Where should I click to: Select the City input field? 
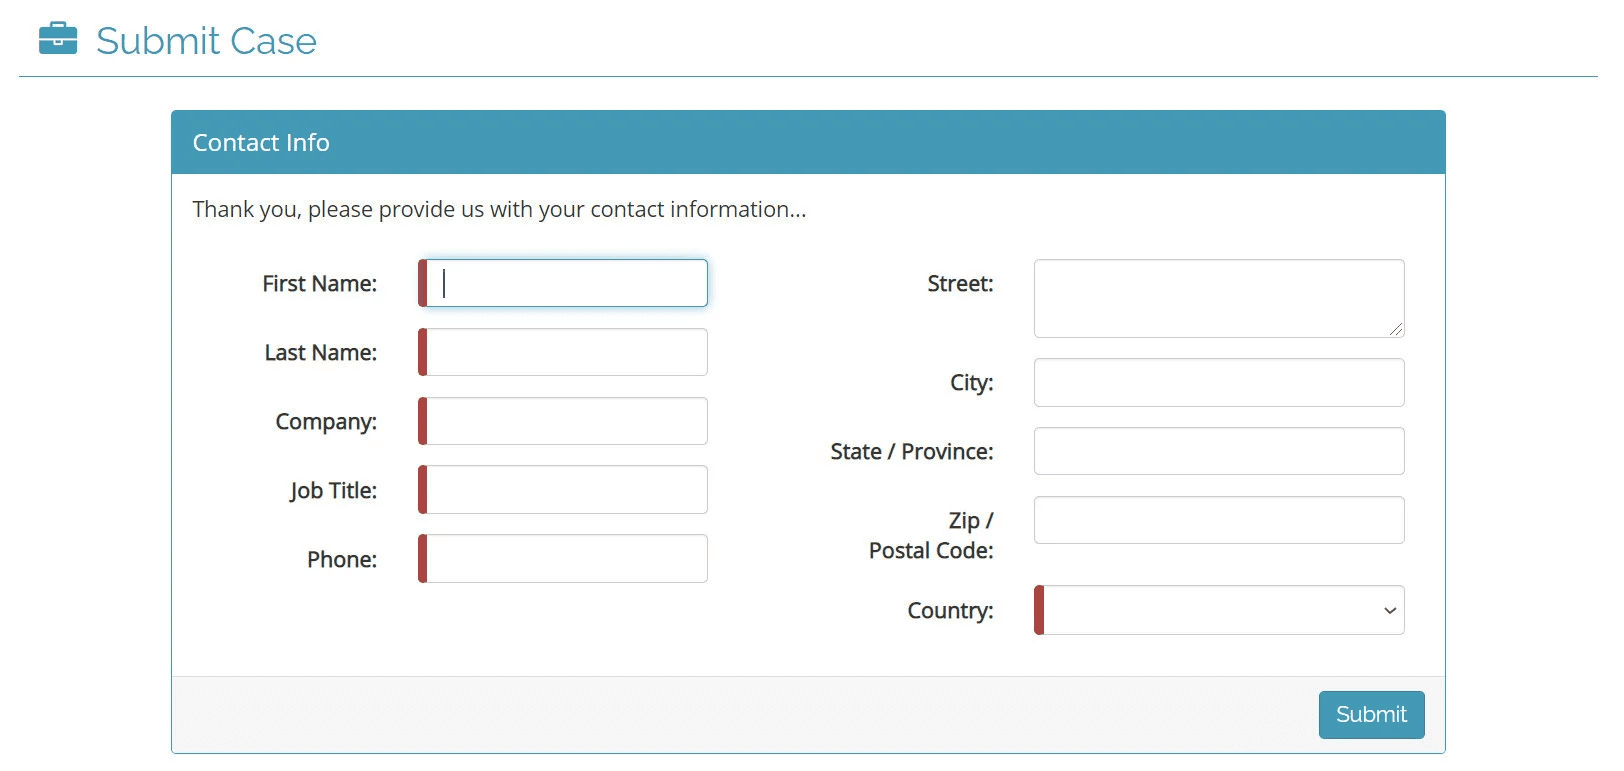tap(1218, 383)
